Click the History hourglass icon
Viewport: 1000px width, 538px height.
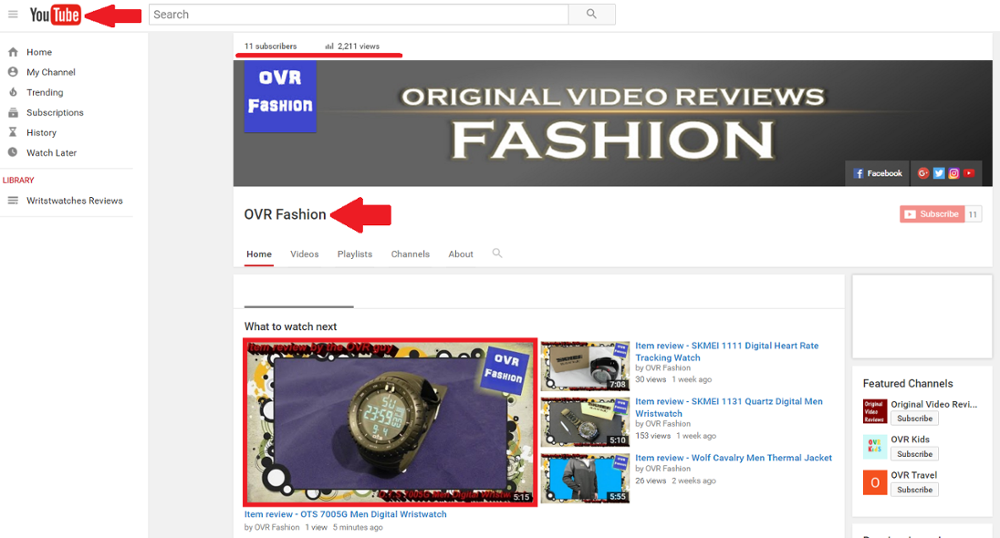13,133
